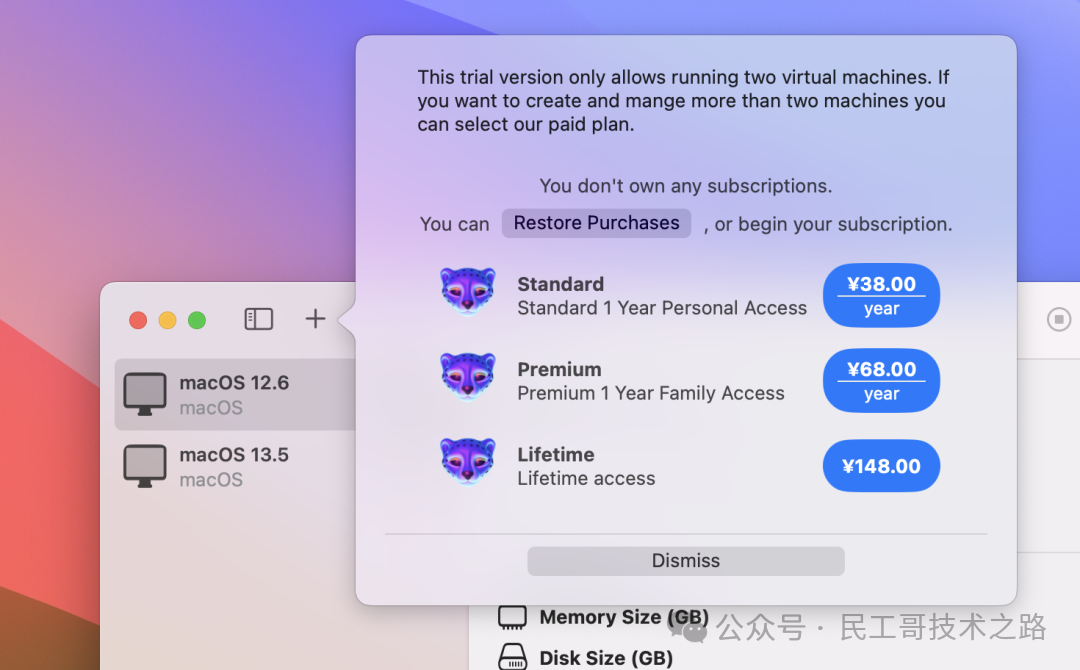
Task: Toggle the sidebar with the sidebar icon
Action: (259, 319)
